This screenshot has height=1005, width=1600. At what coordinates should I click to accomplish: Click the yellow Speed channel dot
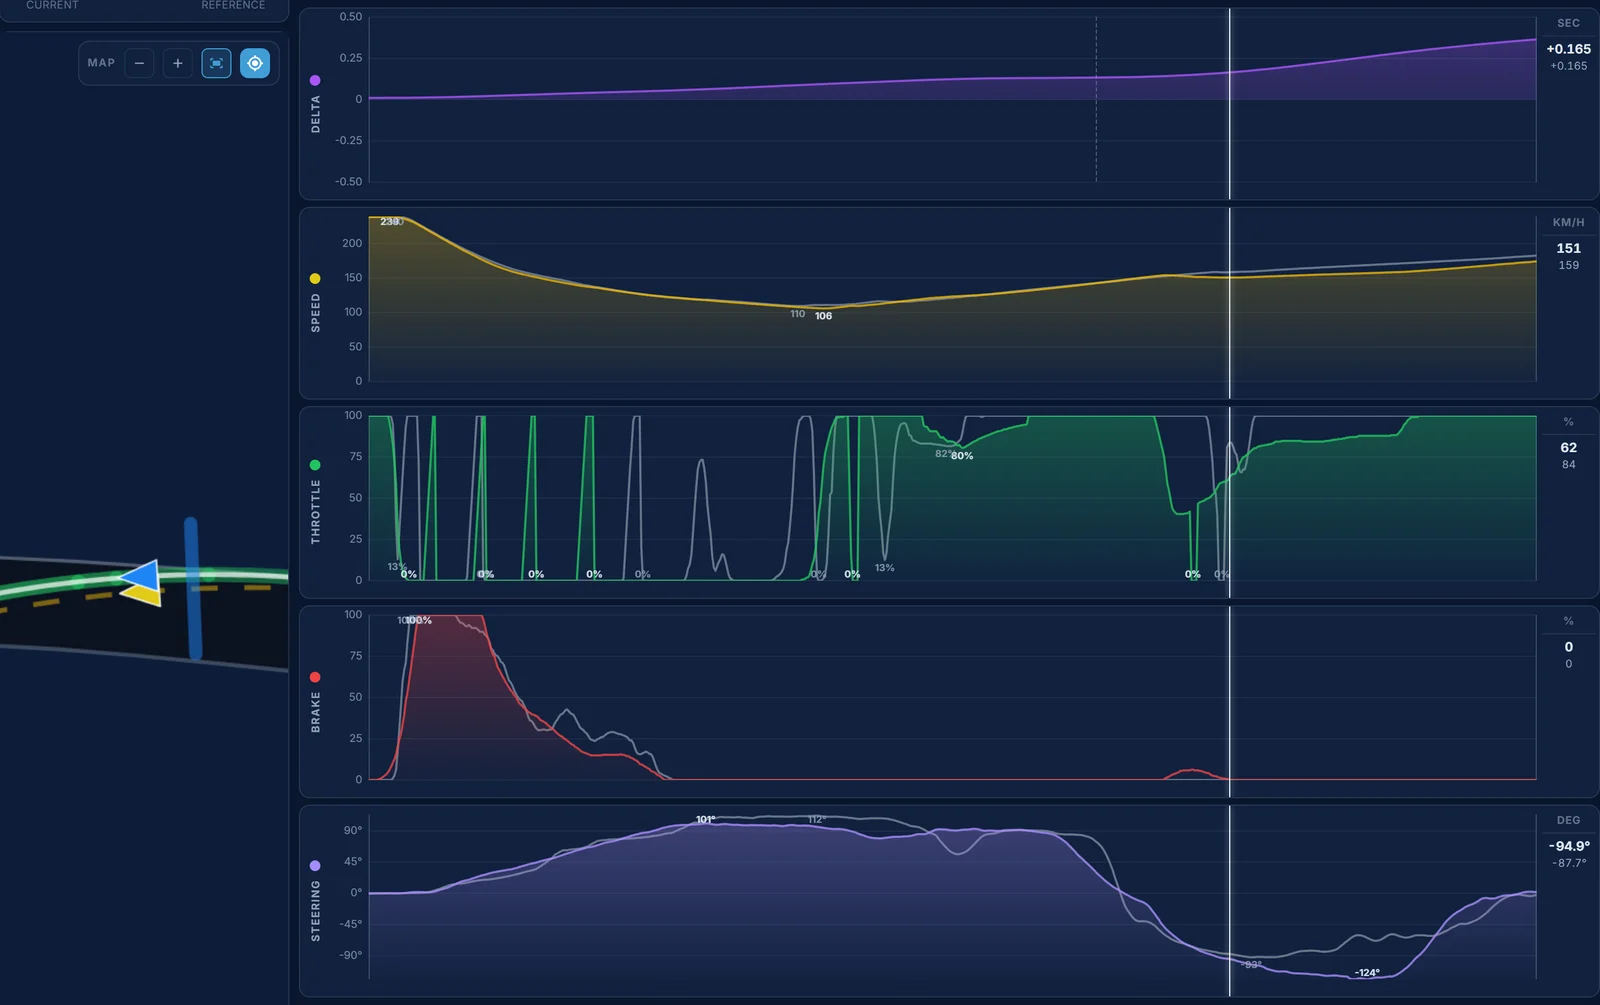(x=315, y=279)
